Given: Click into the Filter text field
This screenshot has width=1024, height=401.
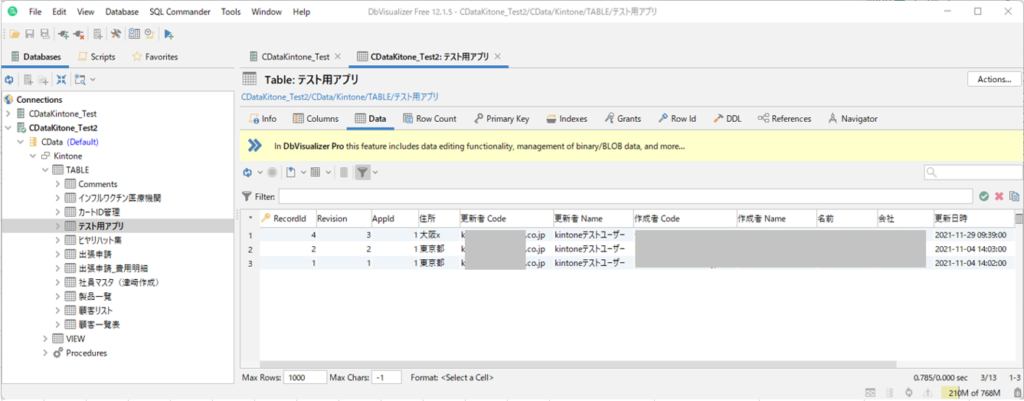Looking at the screenshot, I should tap(626, 196).
